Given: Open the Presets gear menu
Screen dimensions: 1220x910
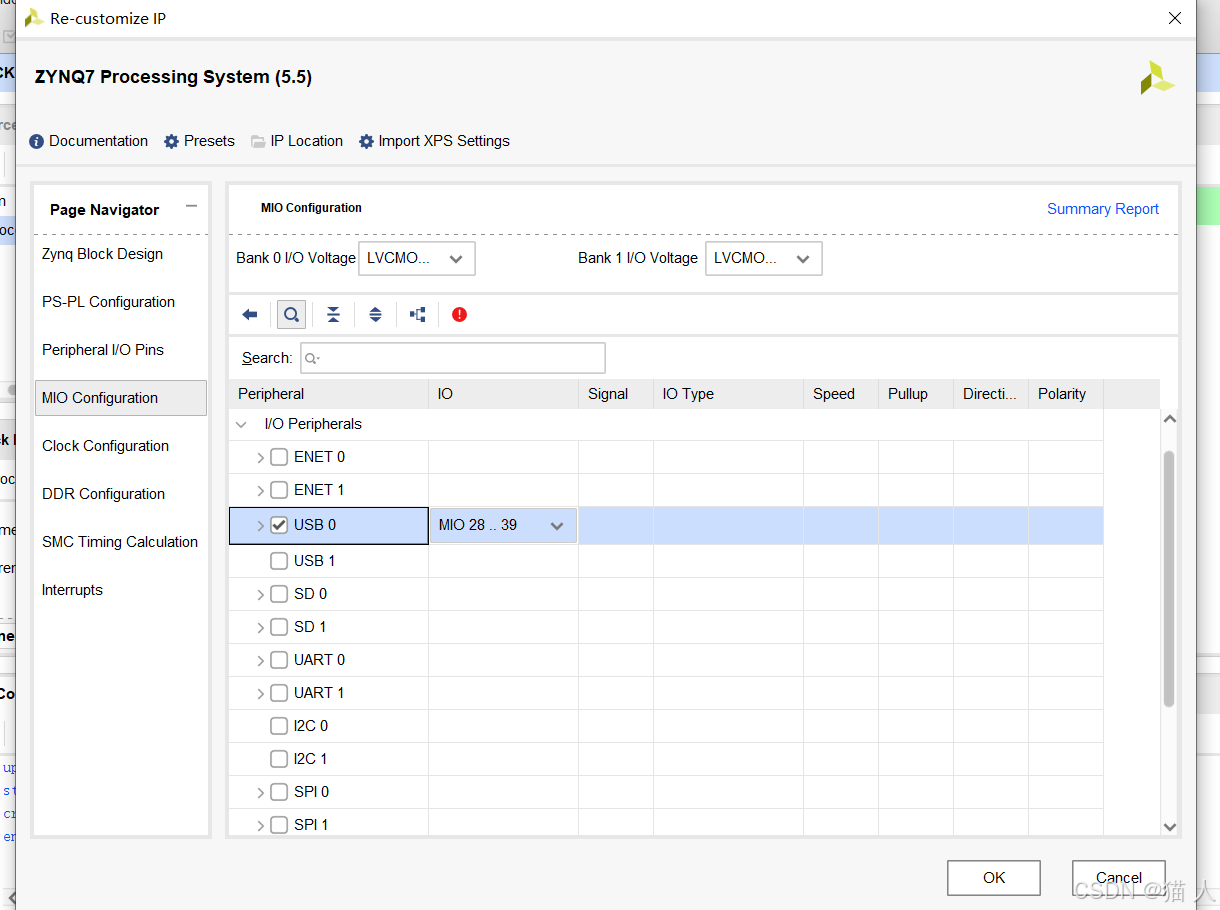Looking at the screenshot, I should pos(199,141).
